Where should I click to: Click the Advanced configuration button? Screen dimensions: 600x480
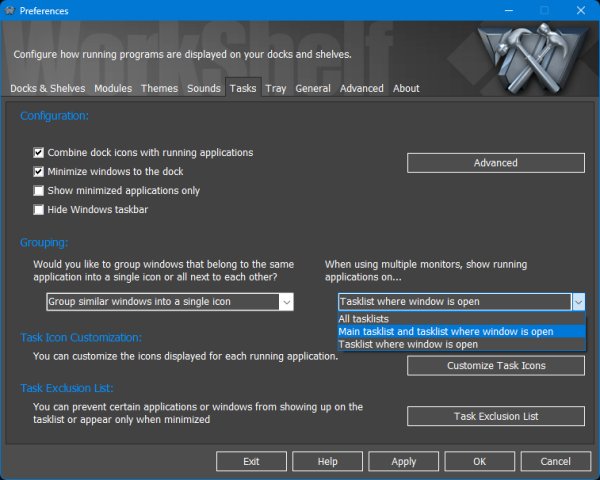(x=495, y=163)
